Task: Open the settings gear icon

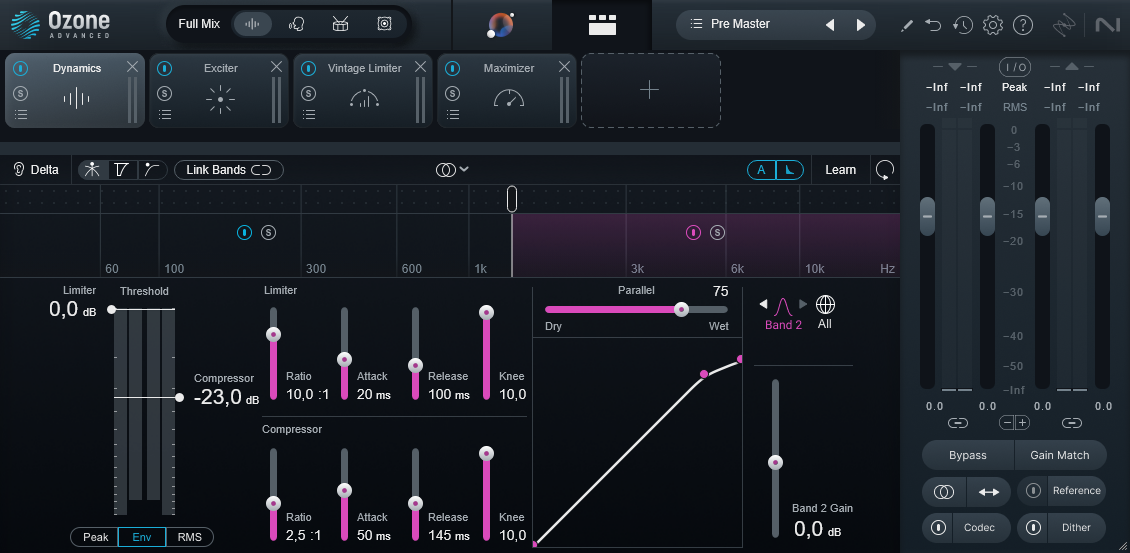Action: click(993, 25)
